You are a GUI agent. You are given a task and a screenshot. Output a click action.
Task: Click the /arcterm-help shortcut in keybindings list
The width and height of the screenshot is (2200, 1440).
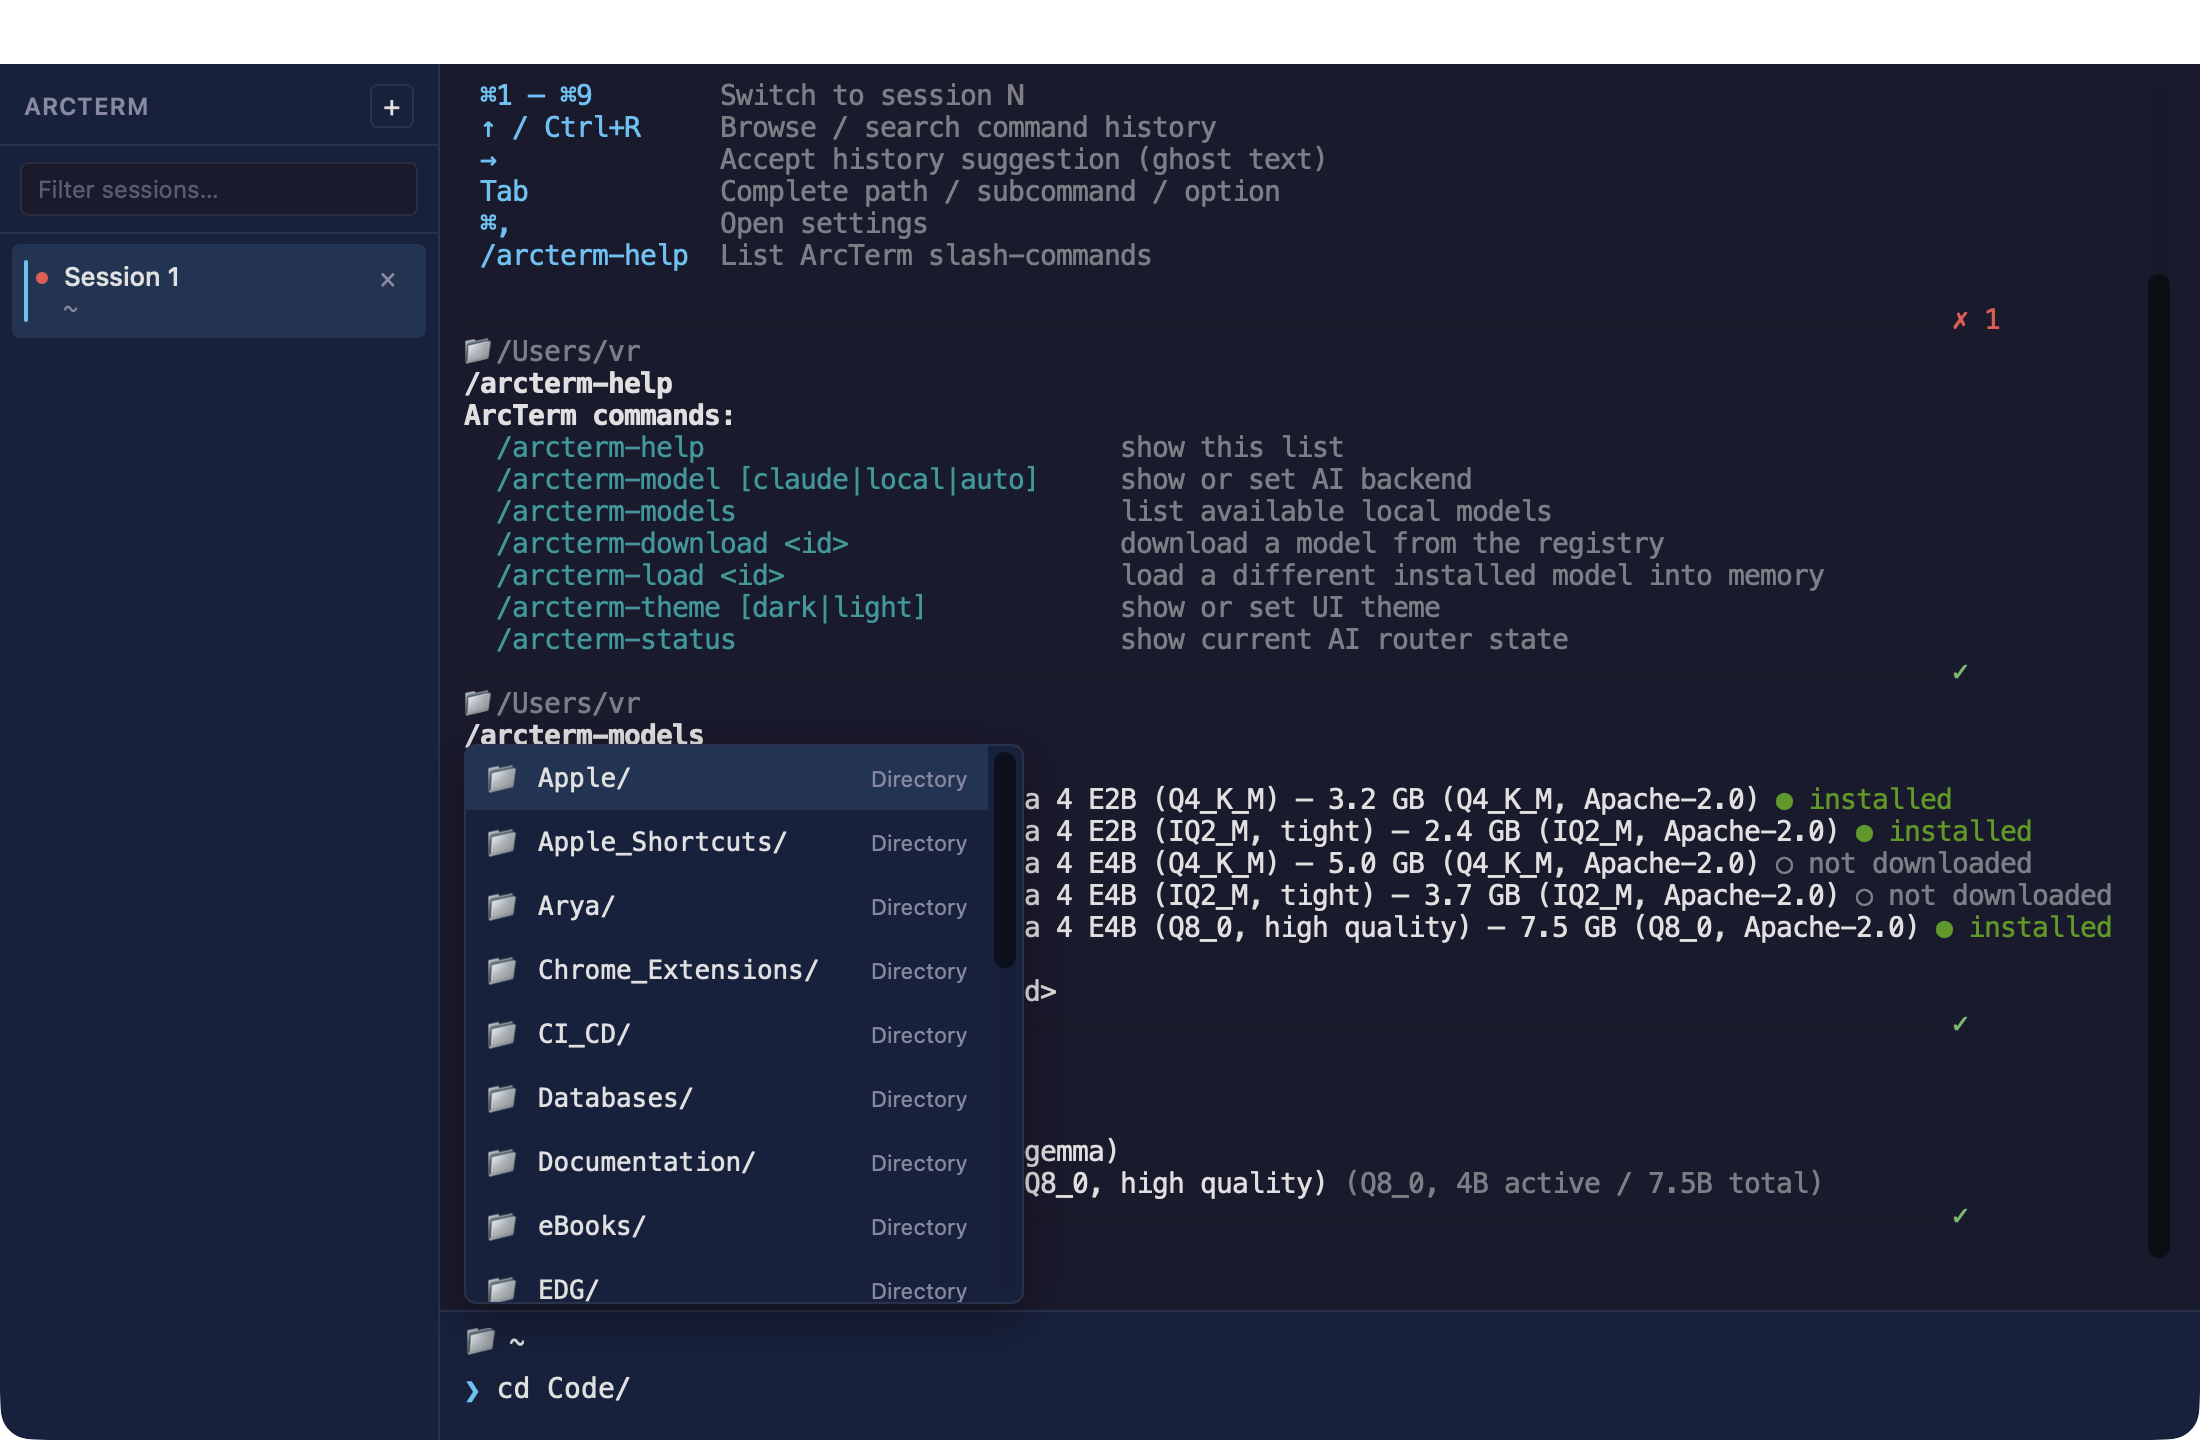coord(584,256)
